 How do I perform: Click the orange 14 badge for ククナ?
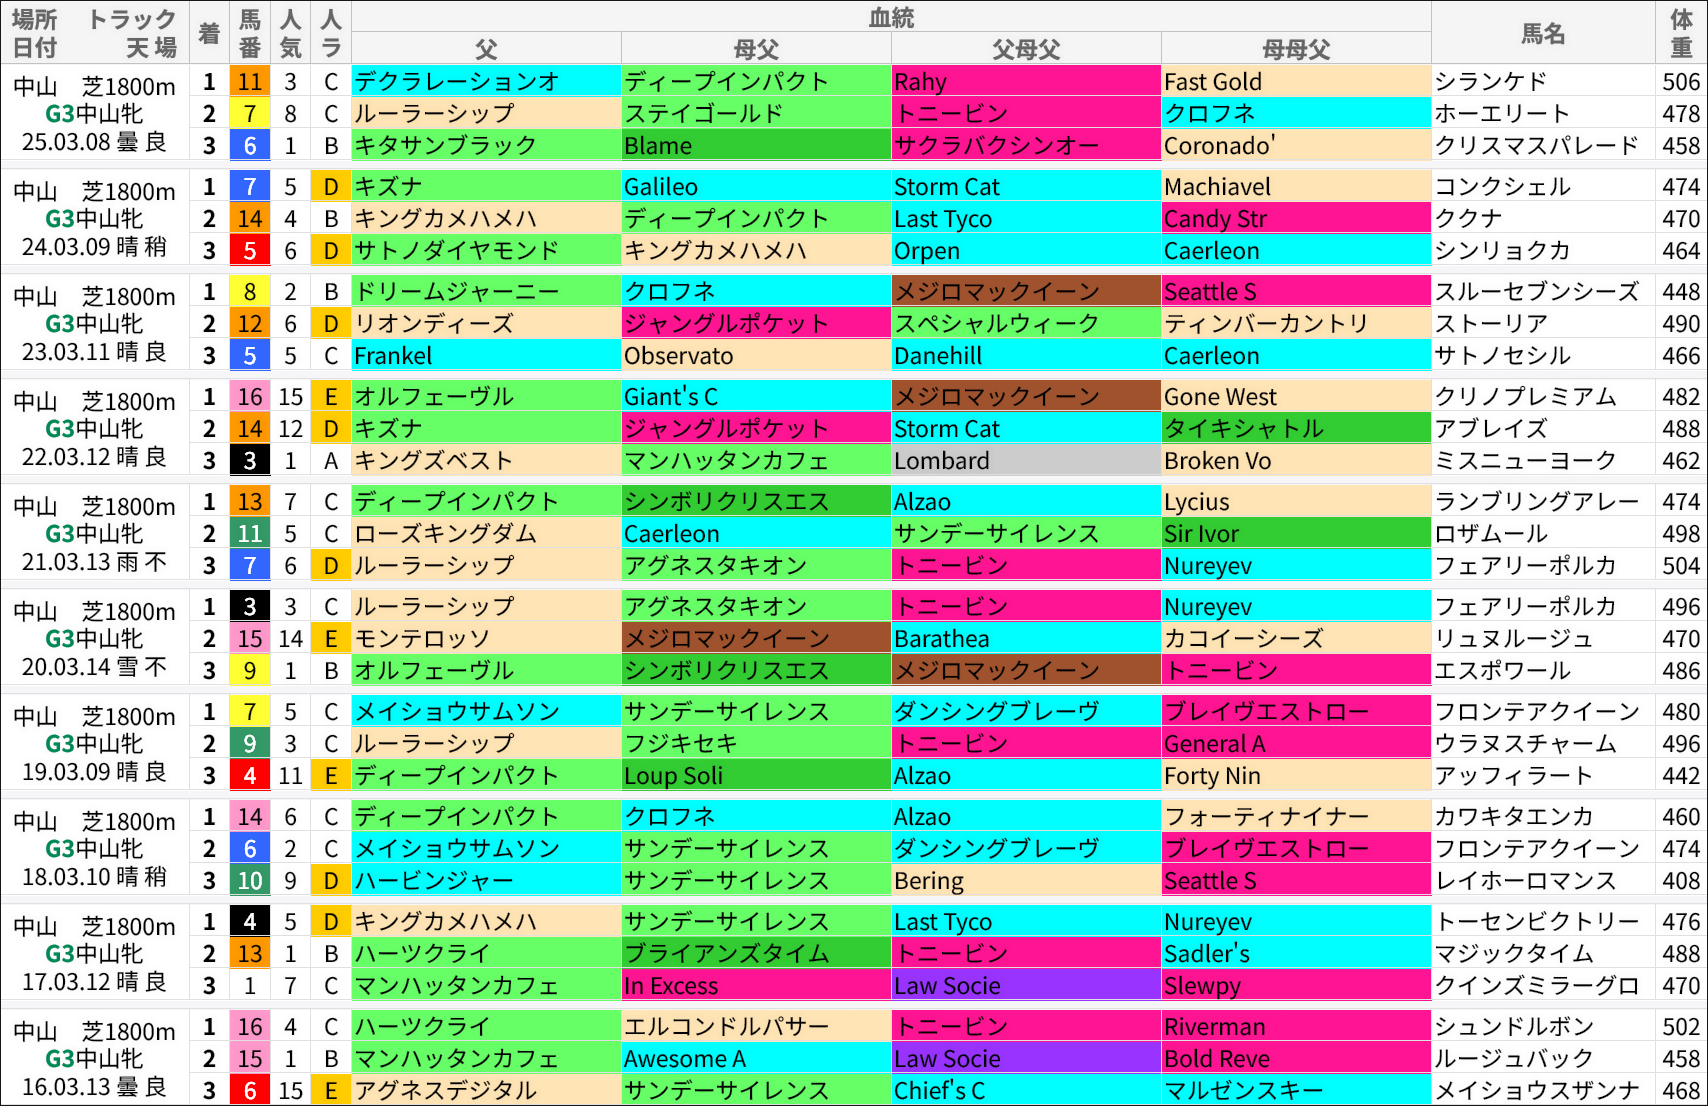click(x=249, y=218)
